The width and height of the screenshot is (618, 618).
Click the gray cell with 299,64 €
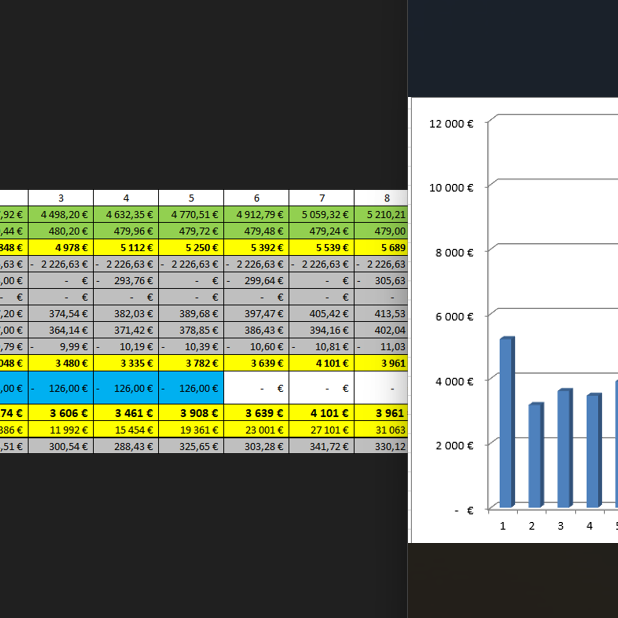(x=256, y=281)
